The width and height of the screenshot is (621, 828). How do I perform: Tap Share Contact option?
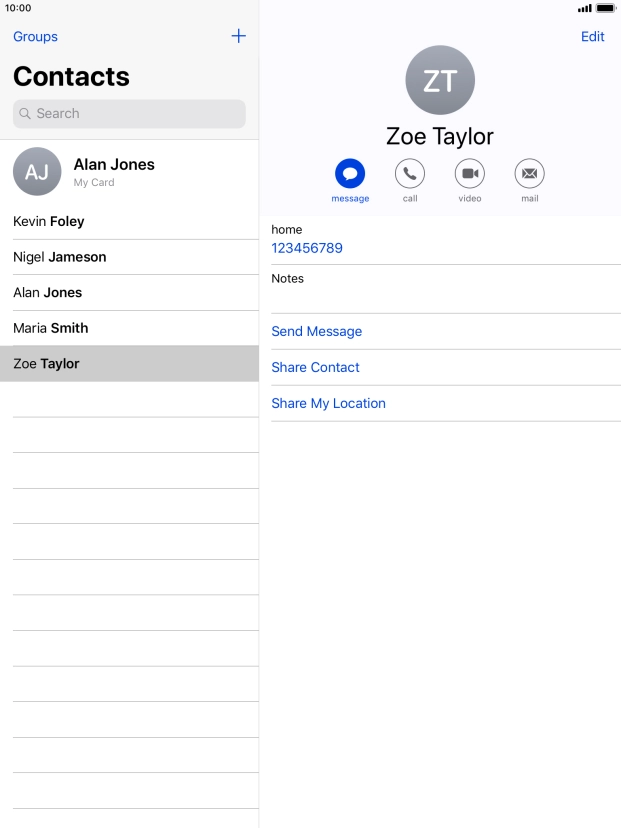point(316,368)
